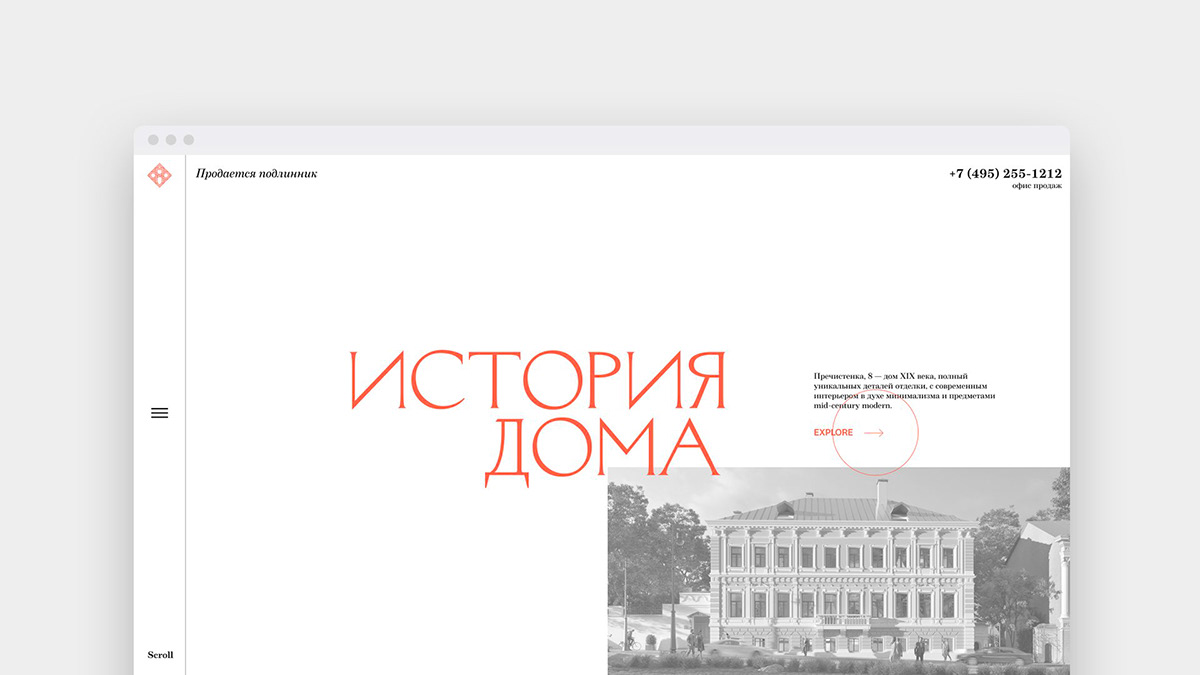Select the 'mid-century modern' phrase
Viewport: 1200px width, 675px height.
click(x=852, y=406)
